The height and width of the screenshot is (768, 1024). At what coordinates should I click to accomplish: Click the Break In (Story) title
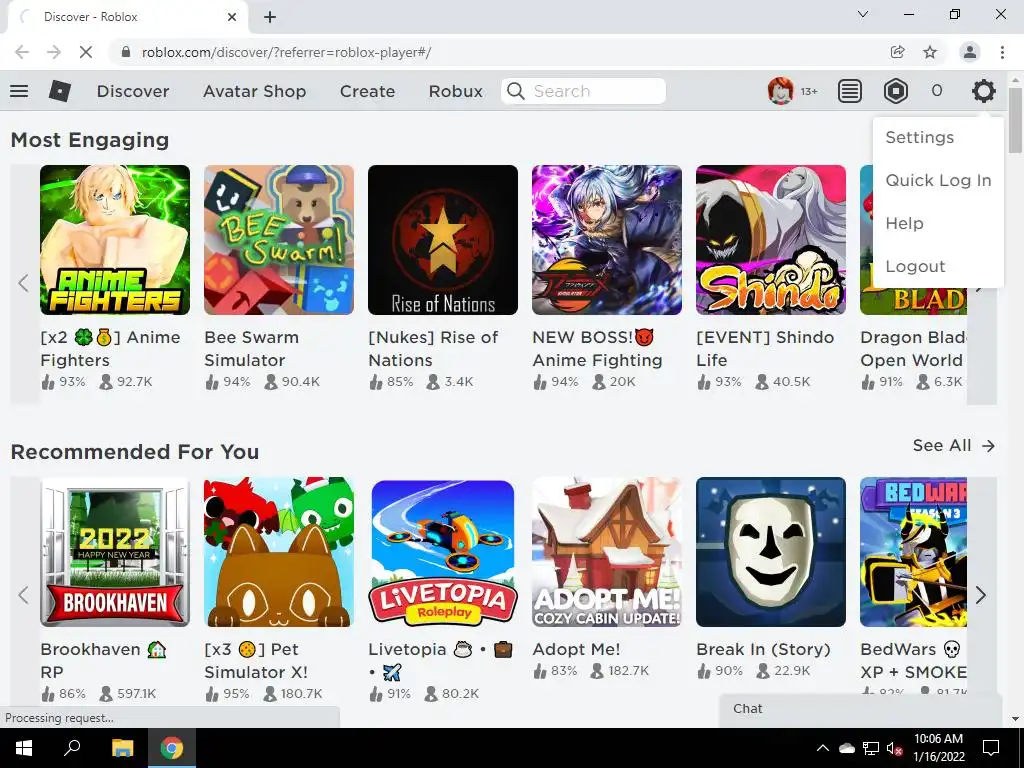click(x=763, y=649)
